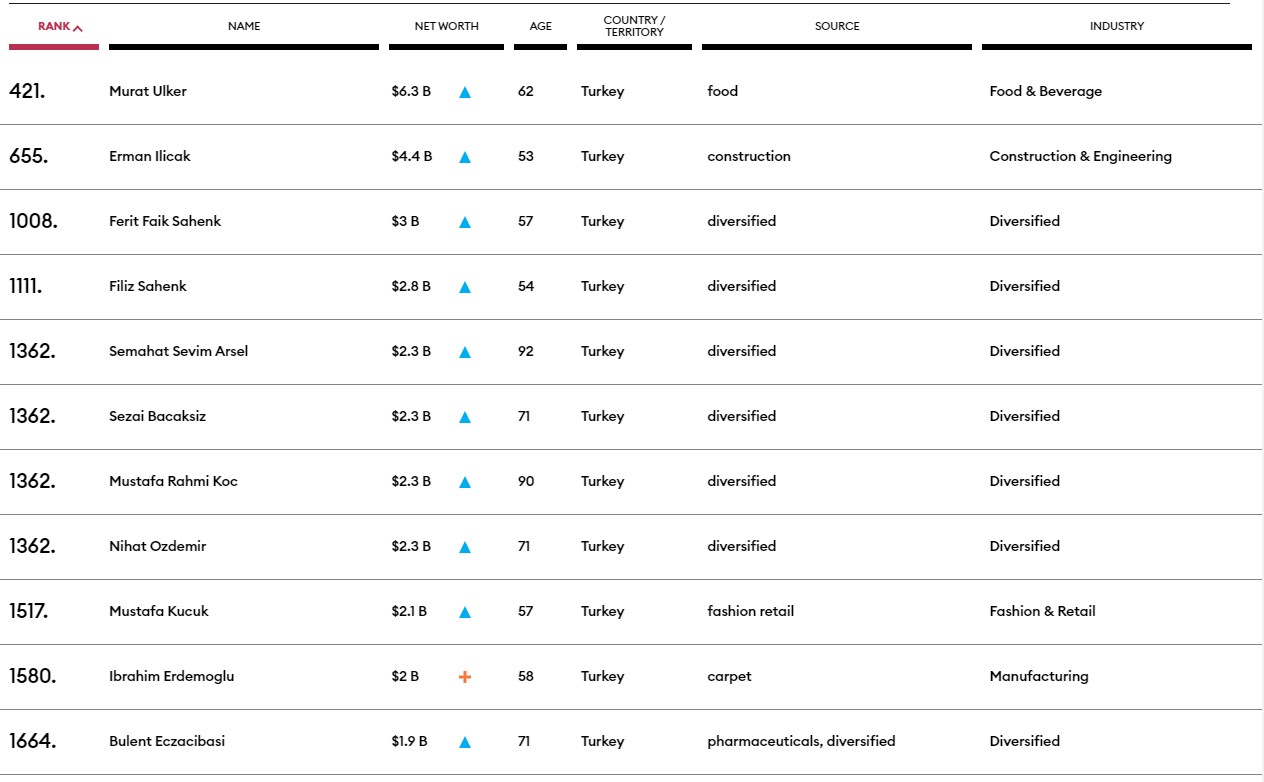1264x782 pixels.
Task: Click blue triangle in Nihat Ozdemir's row
Action: tap(465, 547)
